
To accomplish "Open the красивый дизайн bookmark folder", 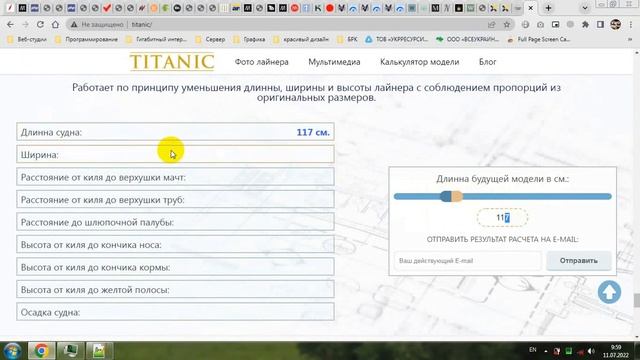I will tap(301, 40).
